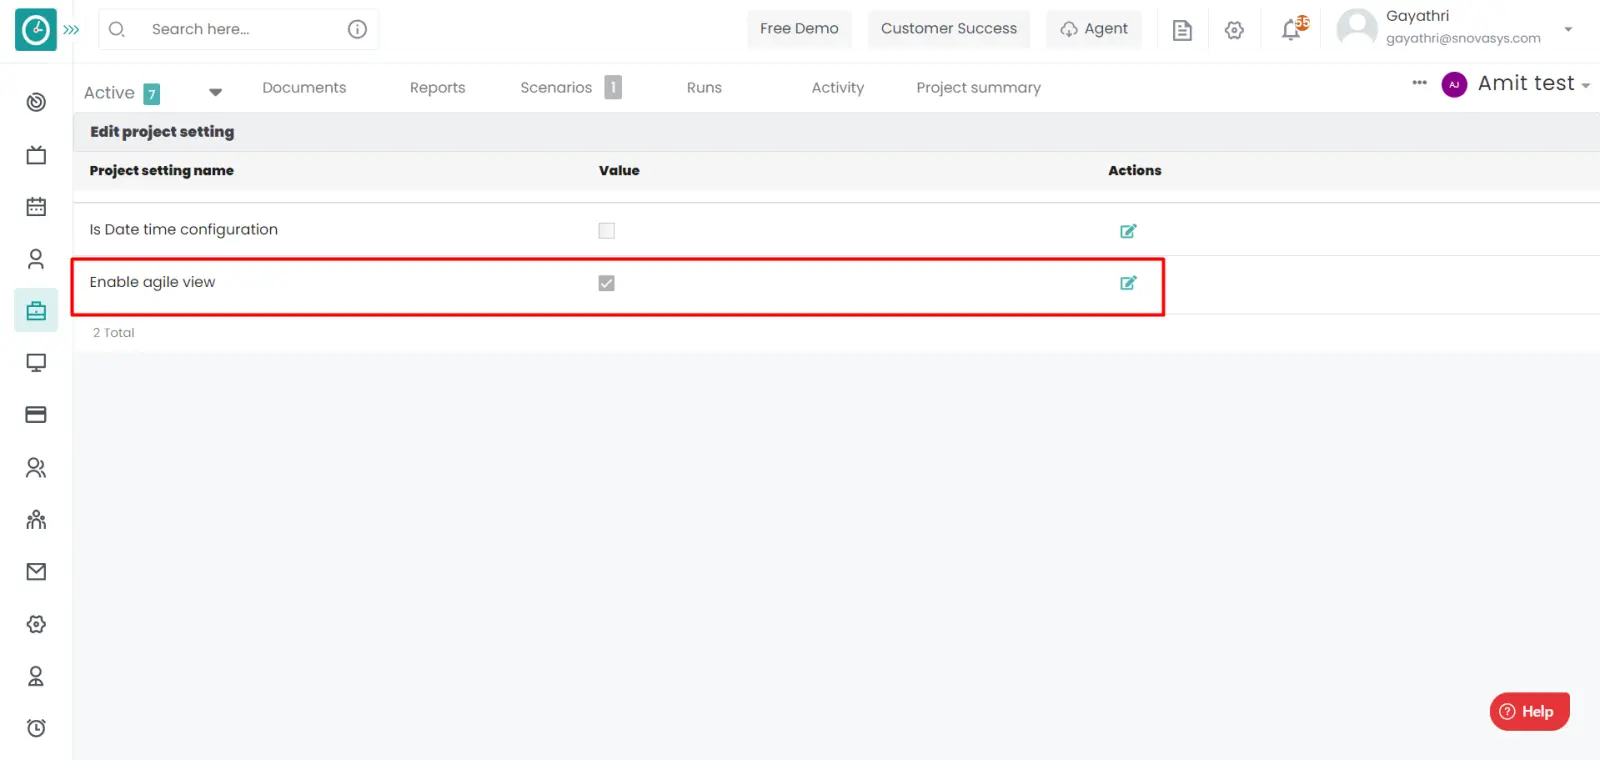Click the Search here input field

pos(240,29)
